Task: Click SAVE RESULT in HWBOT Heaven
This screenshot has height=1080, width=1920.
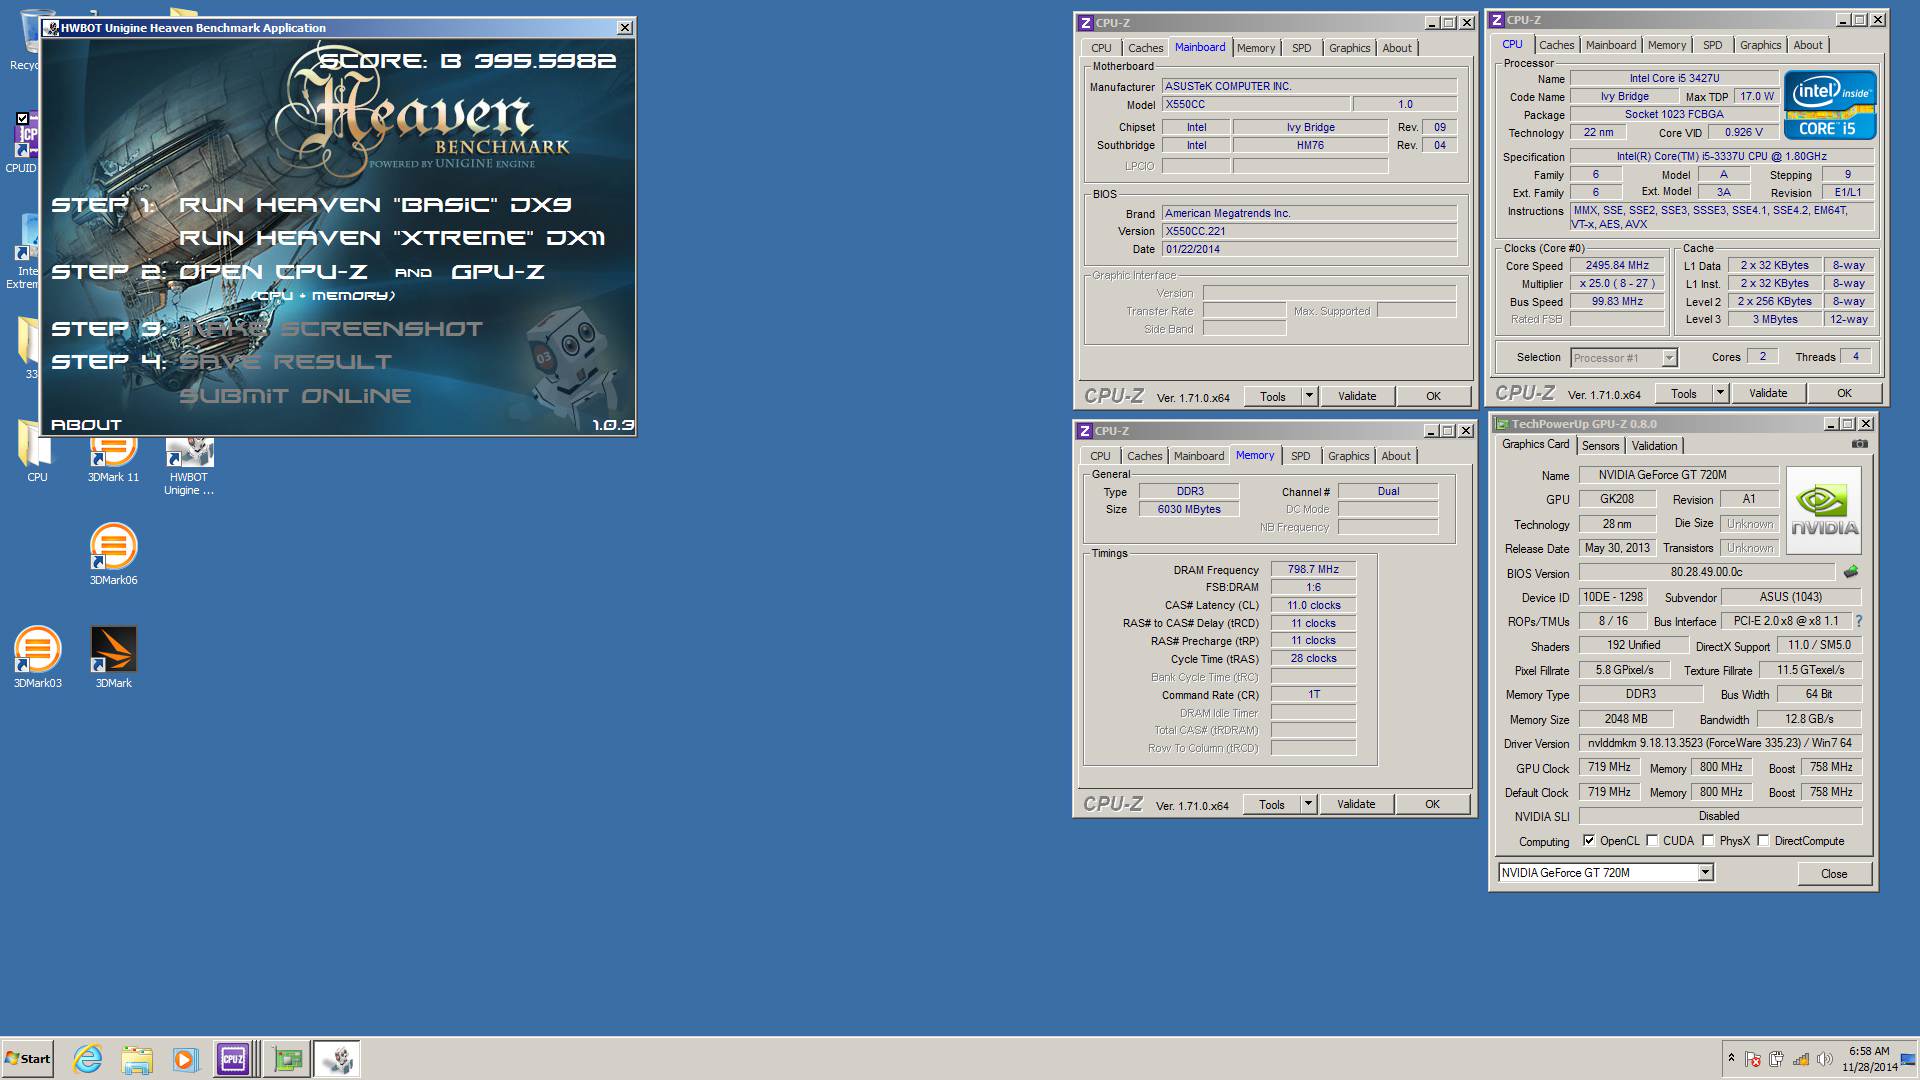Action: pyautogui.click(x=286, y=362)
